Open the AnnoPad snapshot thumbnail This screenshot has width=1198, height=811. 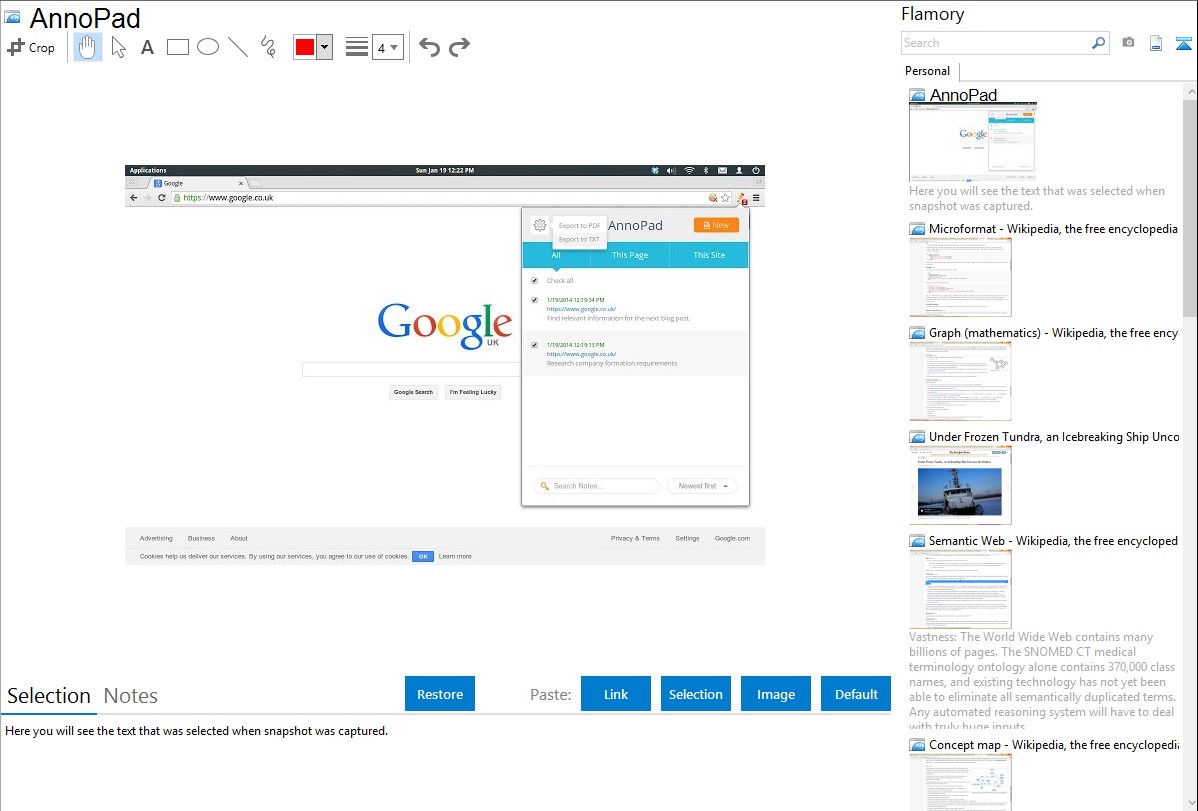(x=972, y=142)
